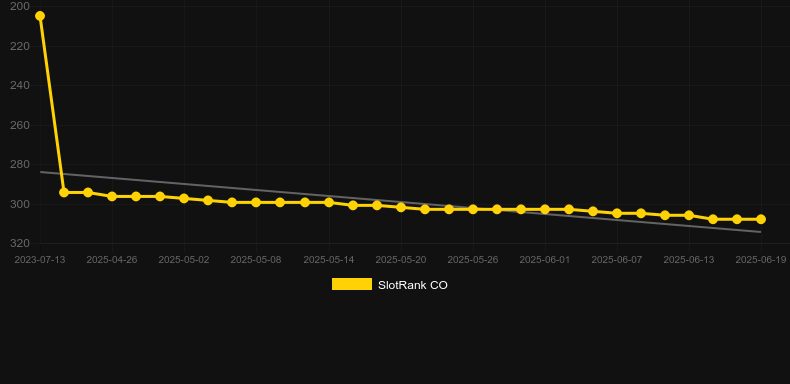Select the data point at 2025-06-01
790x384 pixels.
545,209
